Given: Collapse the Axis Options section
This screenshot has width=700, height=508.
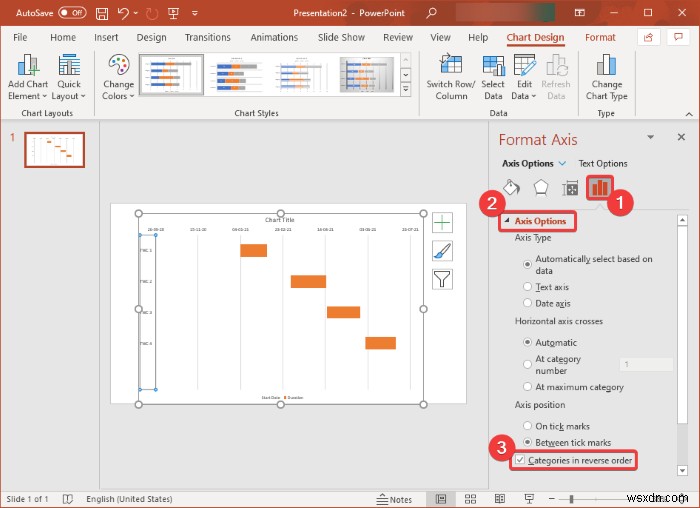Looking at the screenshot, I should click(507, 221).
